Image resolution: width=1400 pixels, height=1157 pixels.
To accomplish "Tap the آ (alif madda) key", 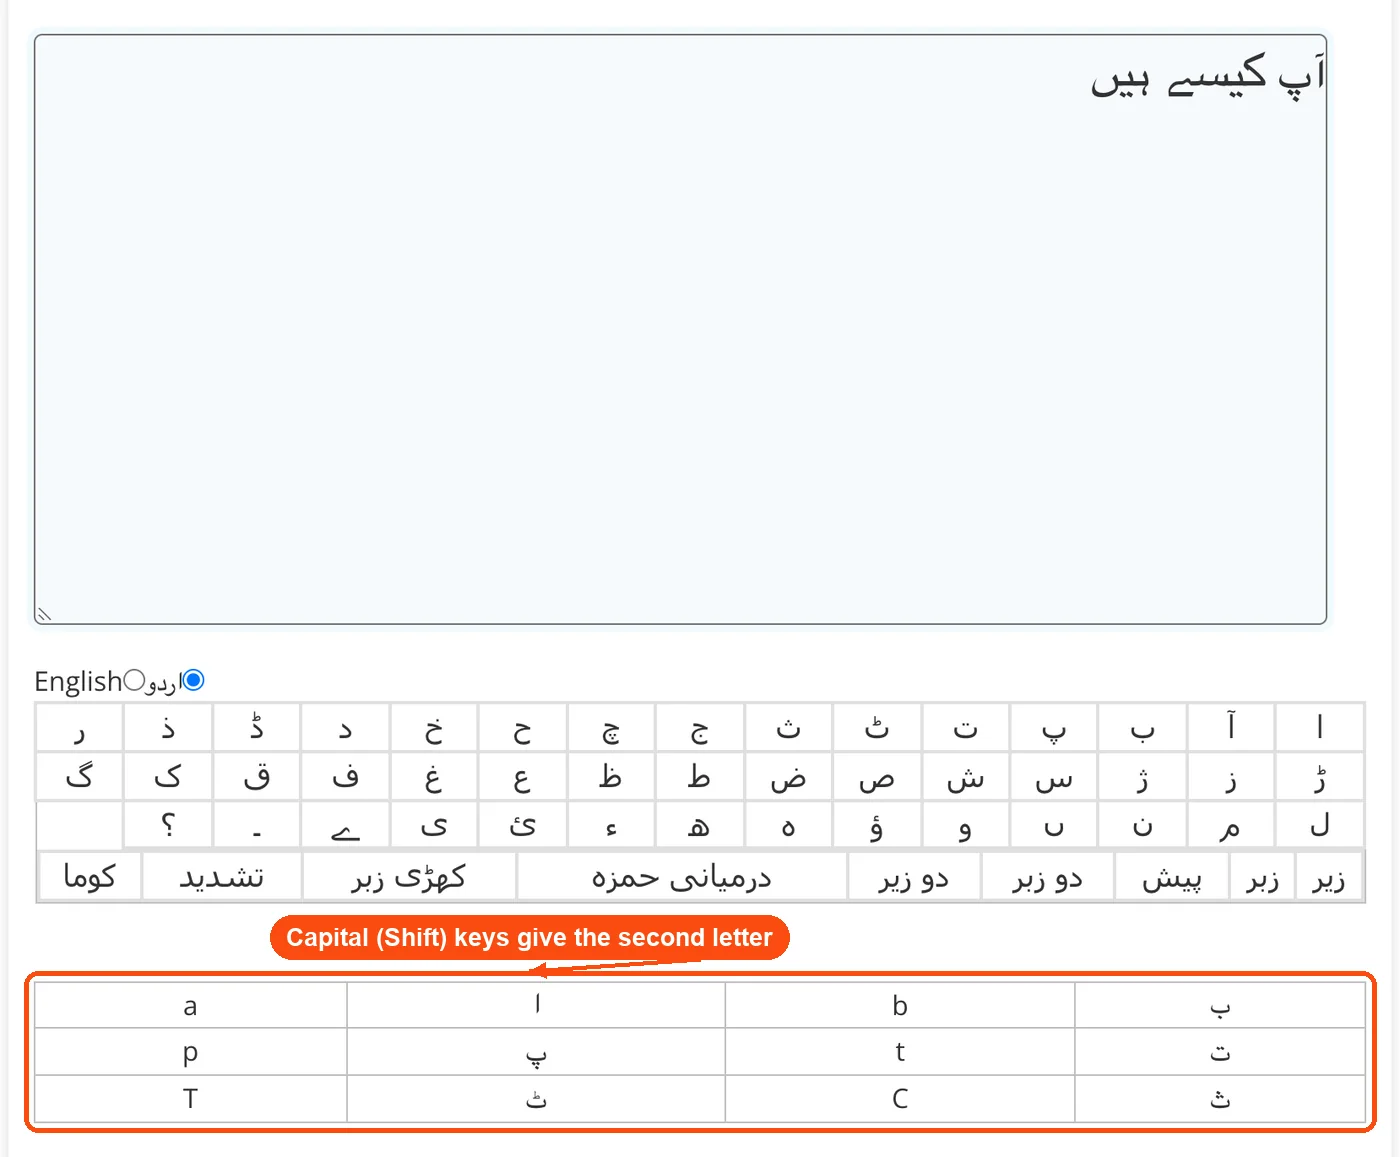I will pos(1231,728).
